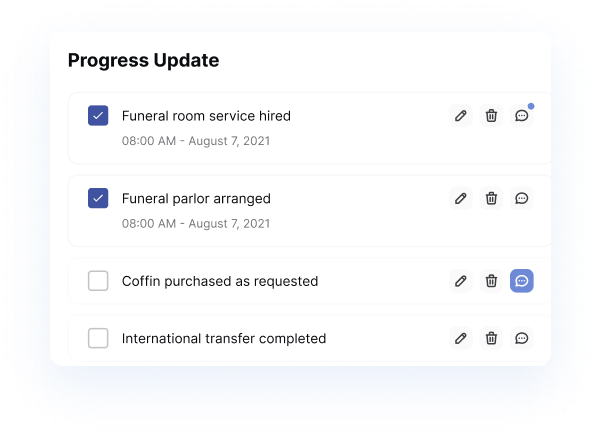The width and height of the screenshot is (601, 434).
Task: Mark International transfer completed as done
Action: pos(98,338)
